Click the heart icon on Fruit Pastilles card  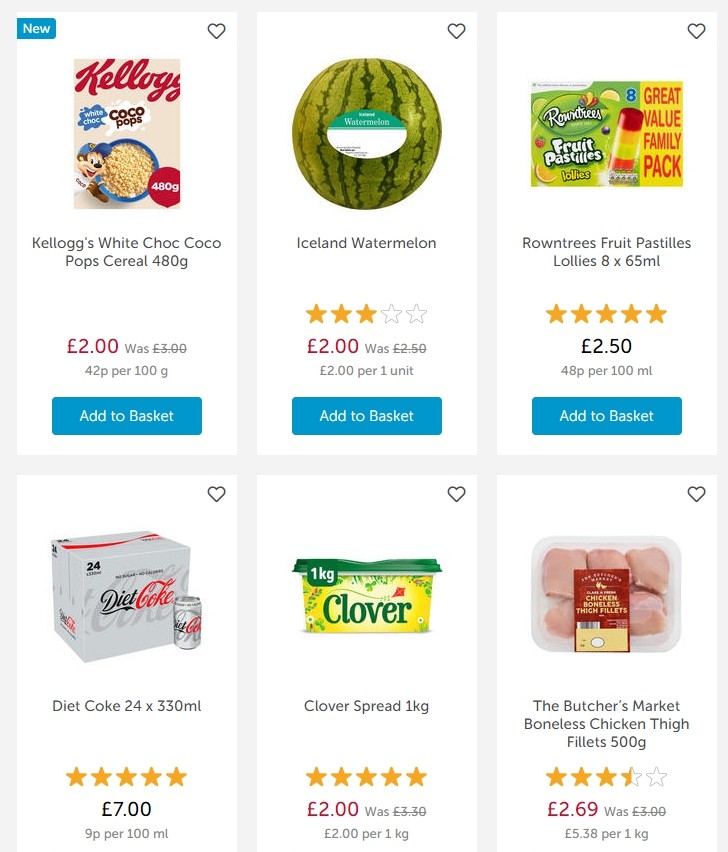point(696,31)
